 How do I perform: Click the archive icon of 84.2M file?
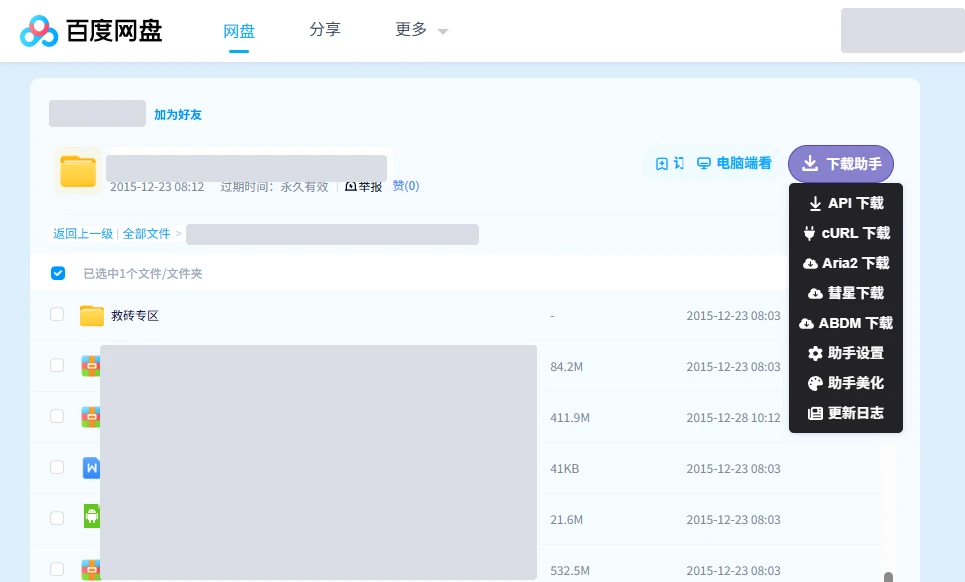[91, 366]
